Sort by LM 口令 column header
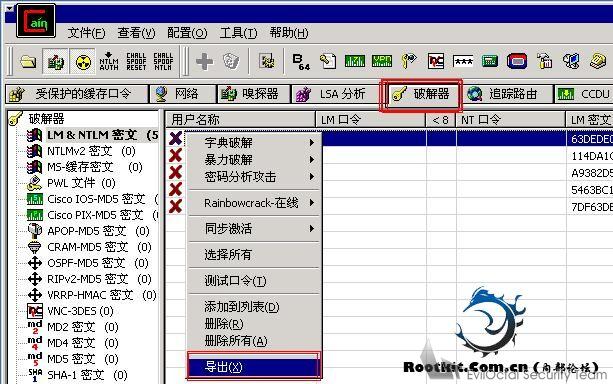The image size is (613, 384). coord(371,119)
